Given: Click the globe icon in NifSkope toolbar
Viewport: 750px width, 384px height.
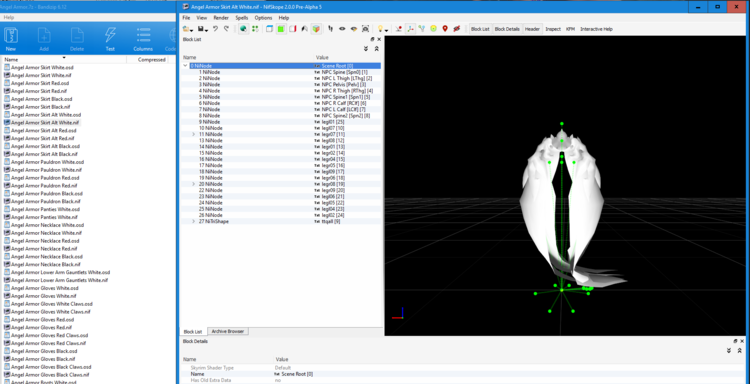Looking at the screenshot, I should click(243, 29).
